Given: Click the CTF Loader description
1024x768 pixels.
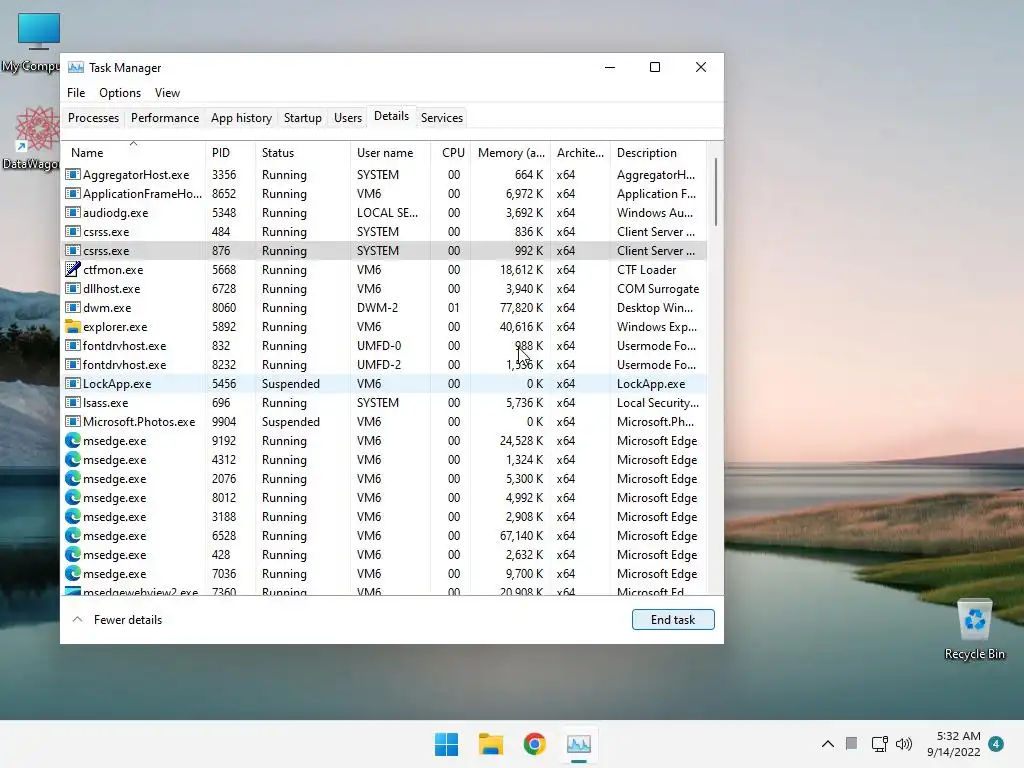Looking at the screenshot, I should pyautogui.click(x=647, y=269).
